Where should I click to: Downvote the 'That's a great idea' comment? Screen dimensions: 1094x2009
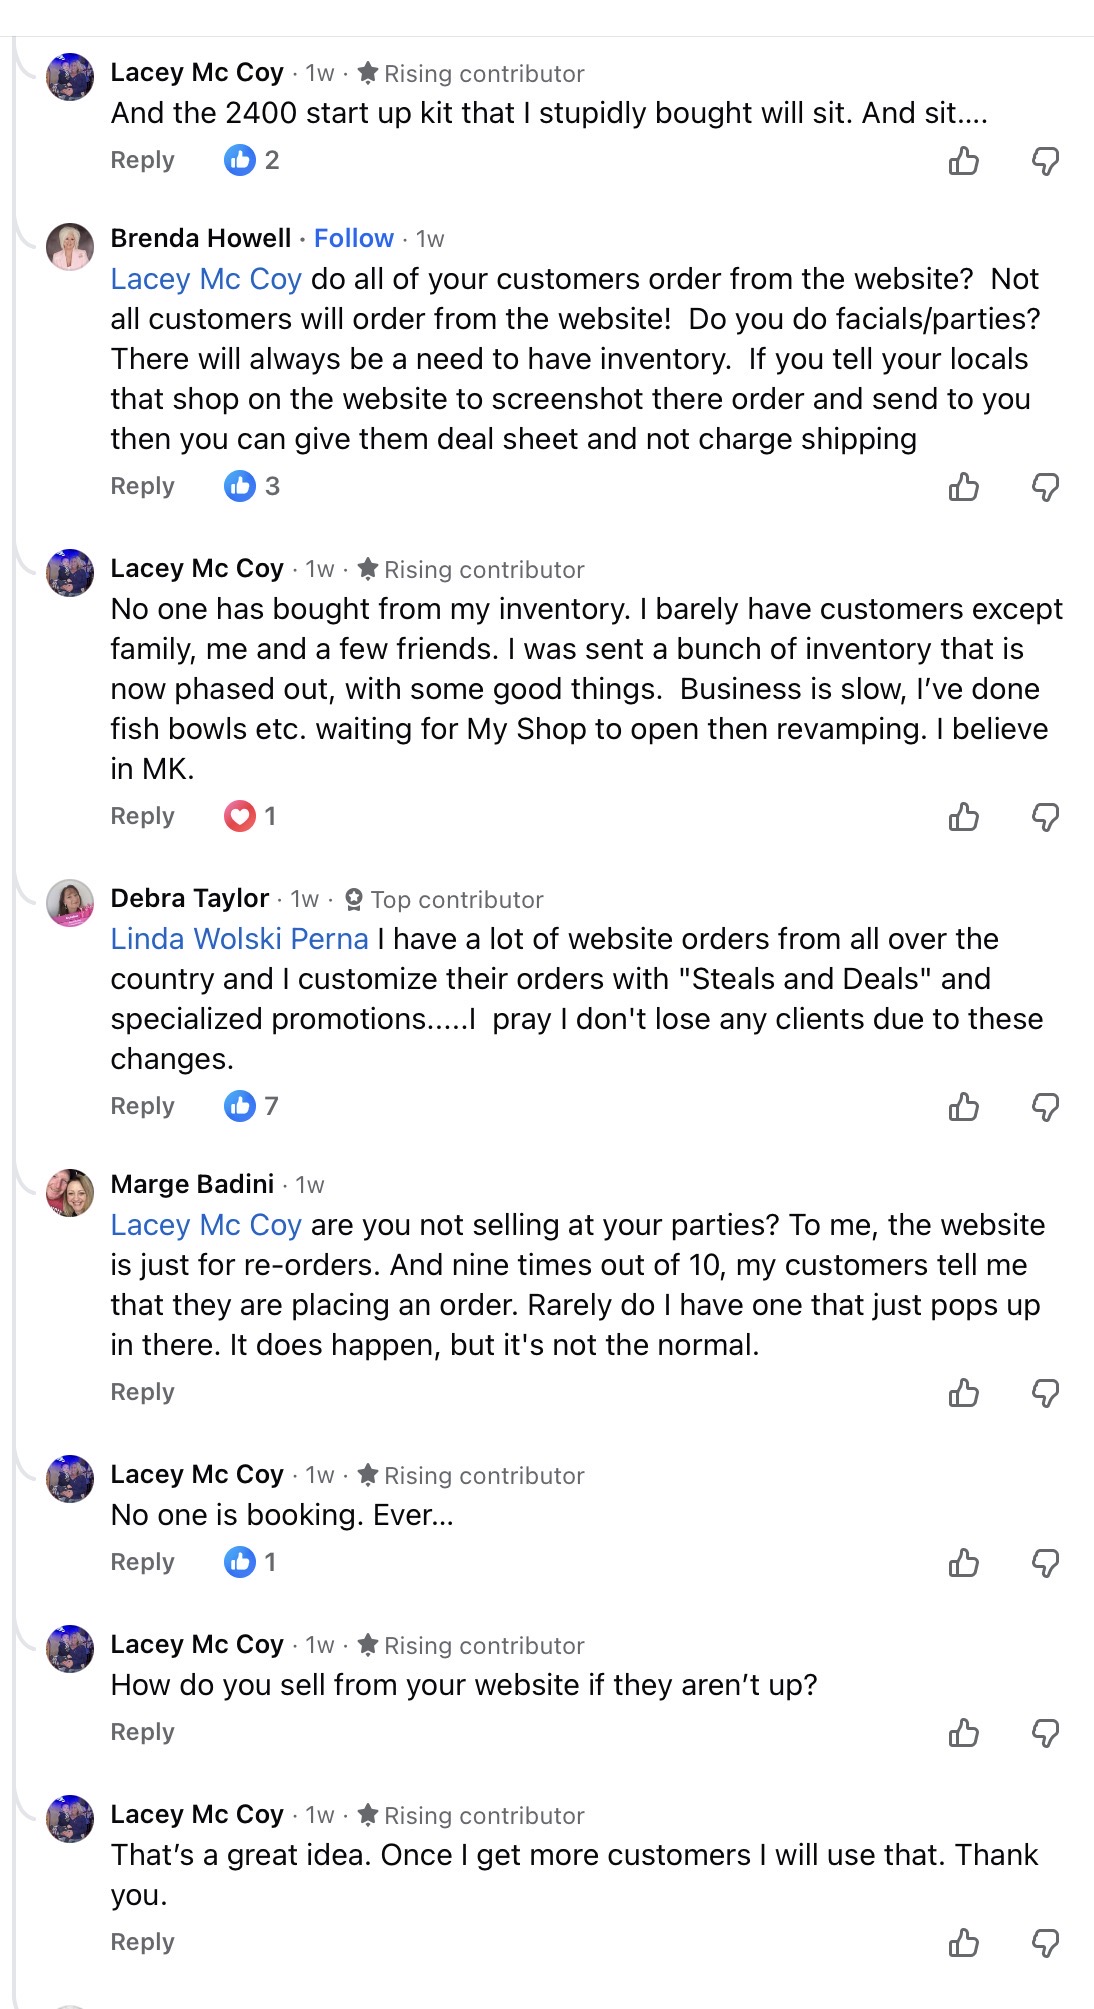(1045, 1943)
